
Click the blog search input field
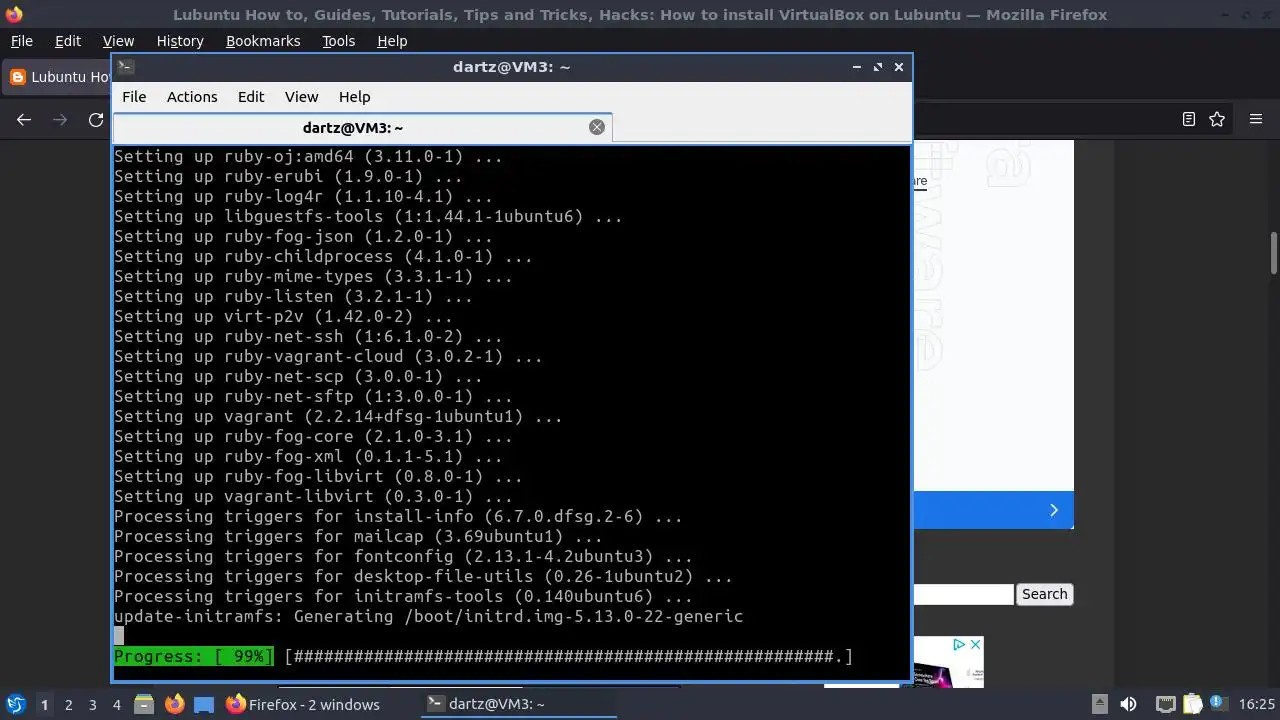963,594
